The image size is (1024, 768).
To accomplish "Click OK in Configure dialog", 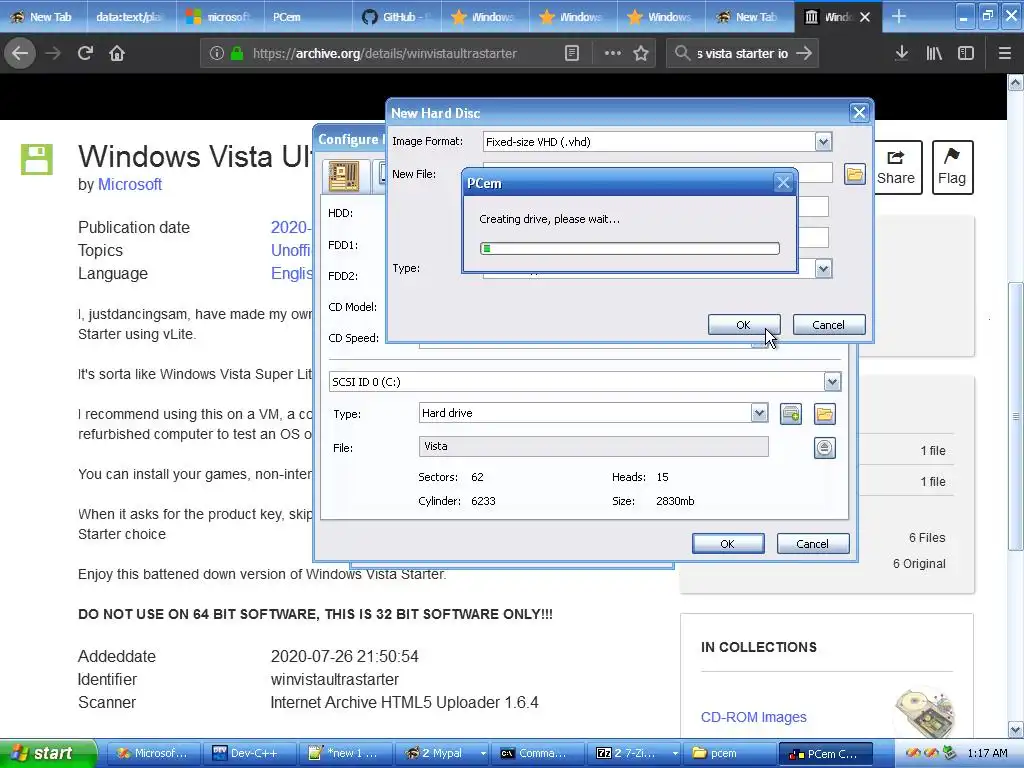I will 728,543.
